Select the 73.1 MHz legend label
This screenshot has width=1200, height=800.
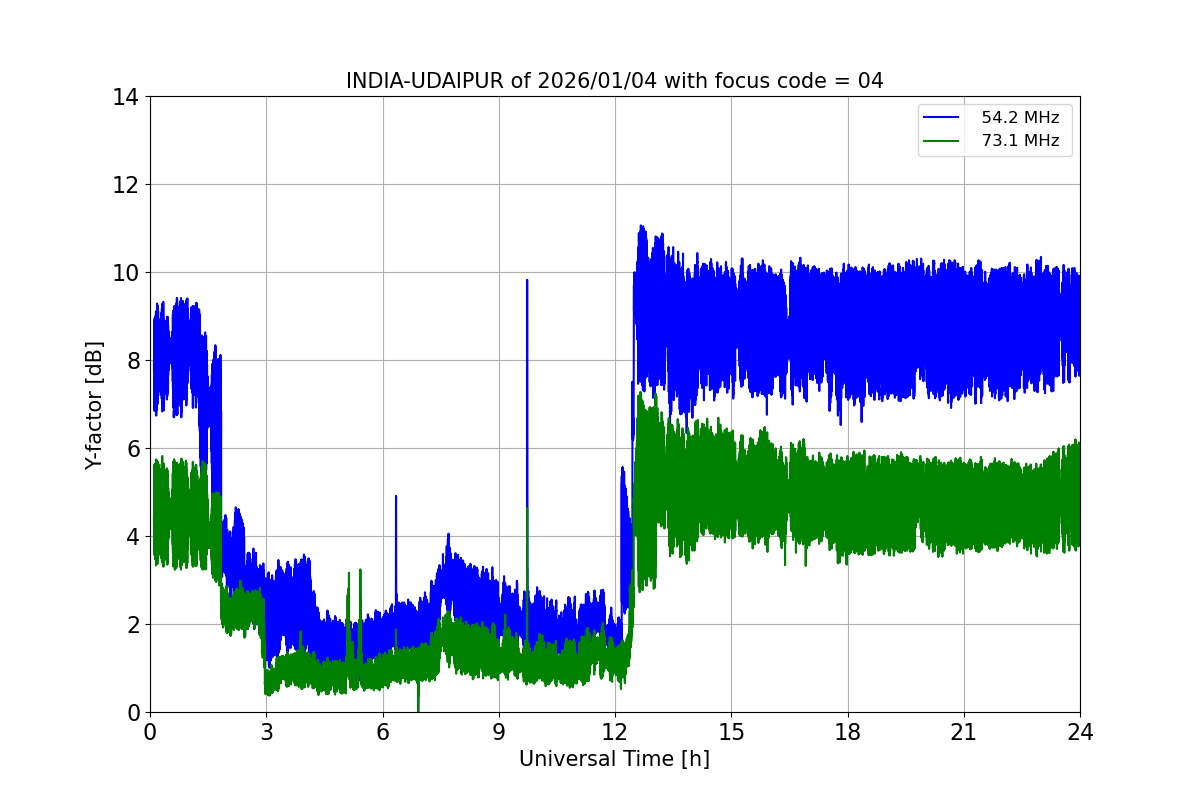pos(1020,141)
